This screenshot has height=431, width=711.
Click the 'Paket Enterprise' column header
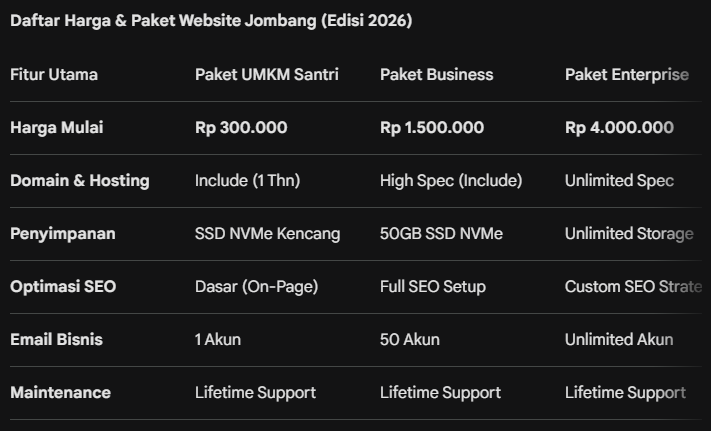[x=626, y=74]
